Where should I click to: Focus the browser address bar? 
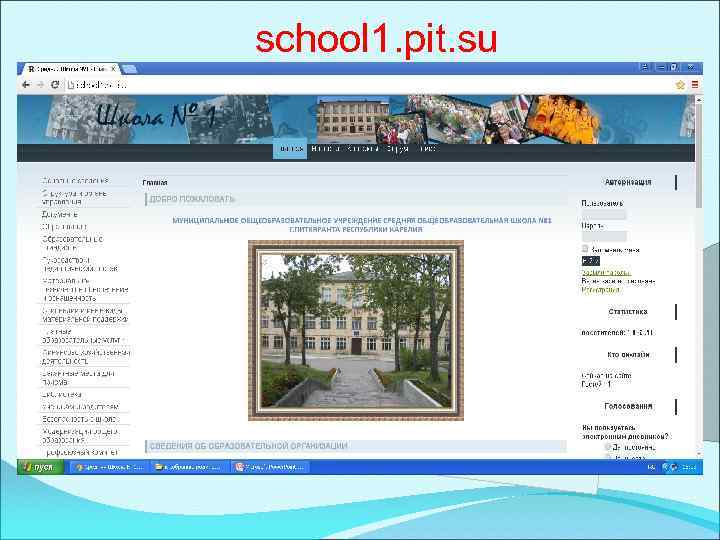[x=367, y=85]
